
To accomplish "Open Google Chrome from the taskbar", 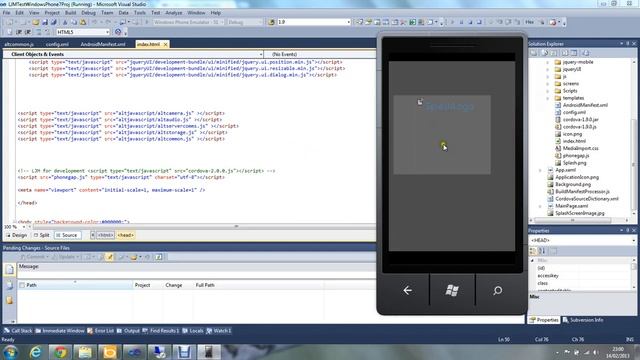I will point(60,352).
